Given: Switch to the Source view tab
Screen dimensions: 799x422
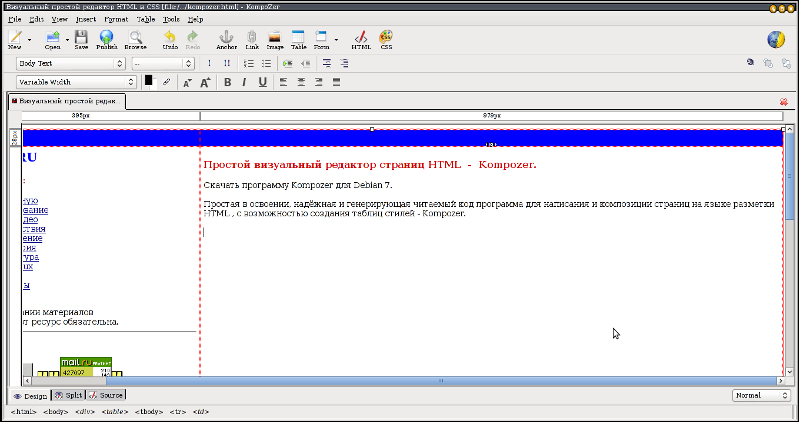Looking at the screenshot, I should click(x=106, y=395).
